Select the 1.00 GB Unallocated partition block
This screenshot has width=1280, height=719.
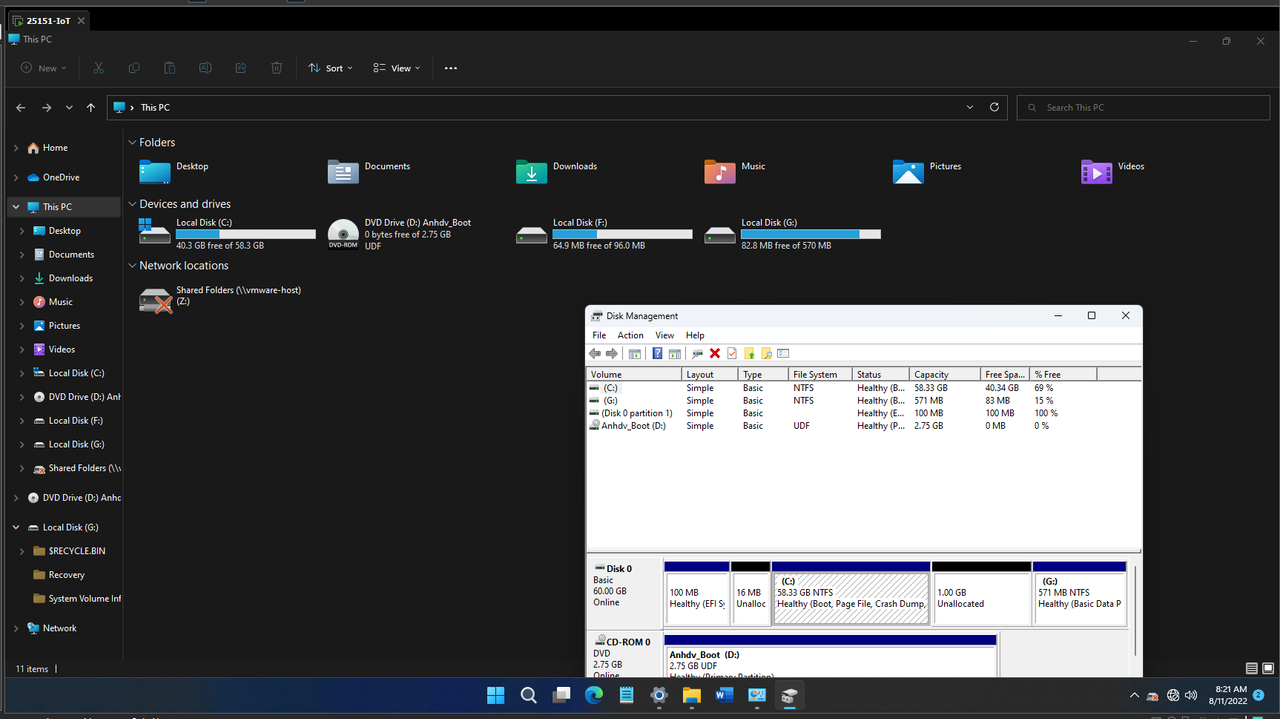tap(981, 598)
